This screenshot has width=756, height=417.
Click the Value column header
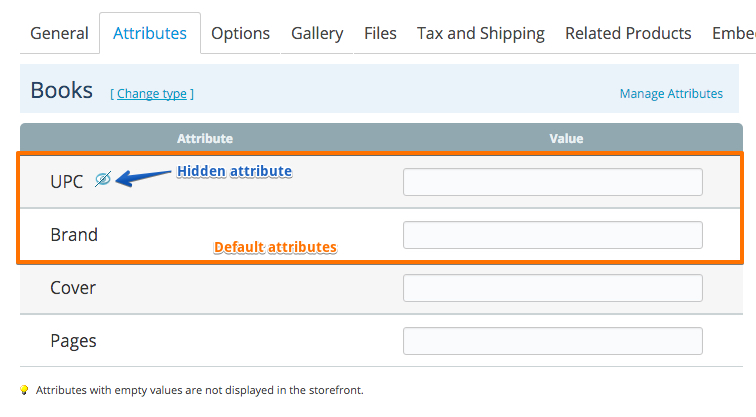point(566,138)
